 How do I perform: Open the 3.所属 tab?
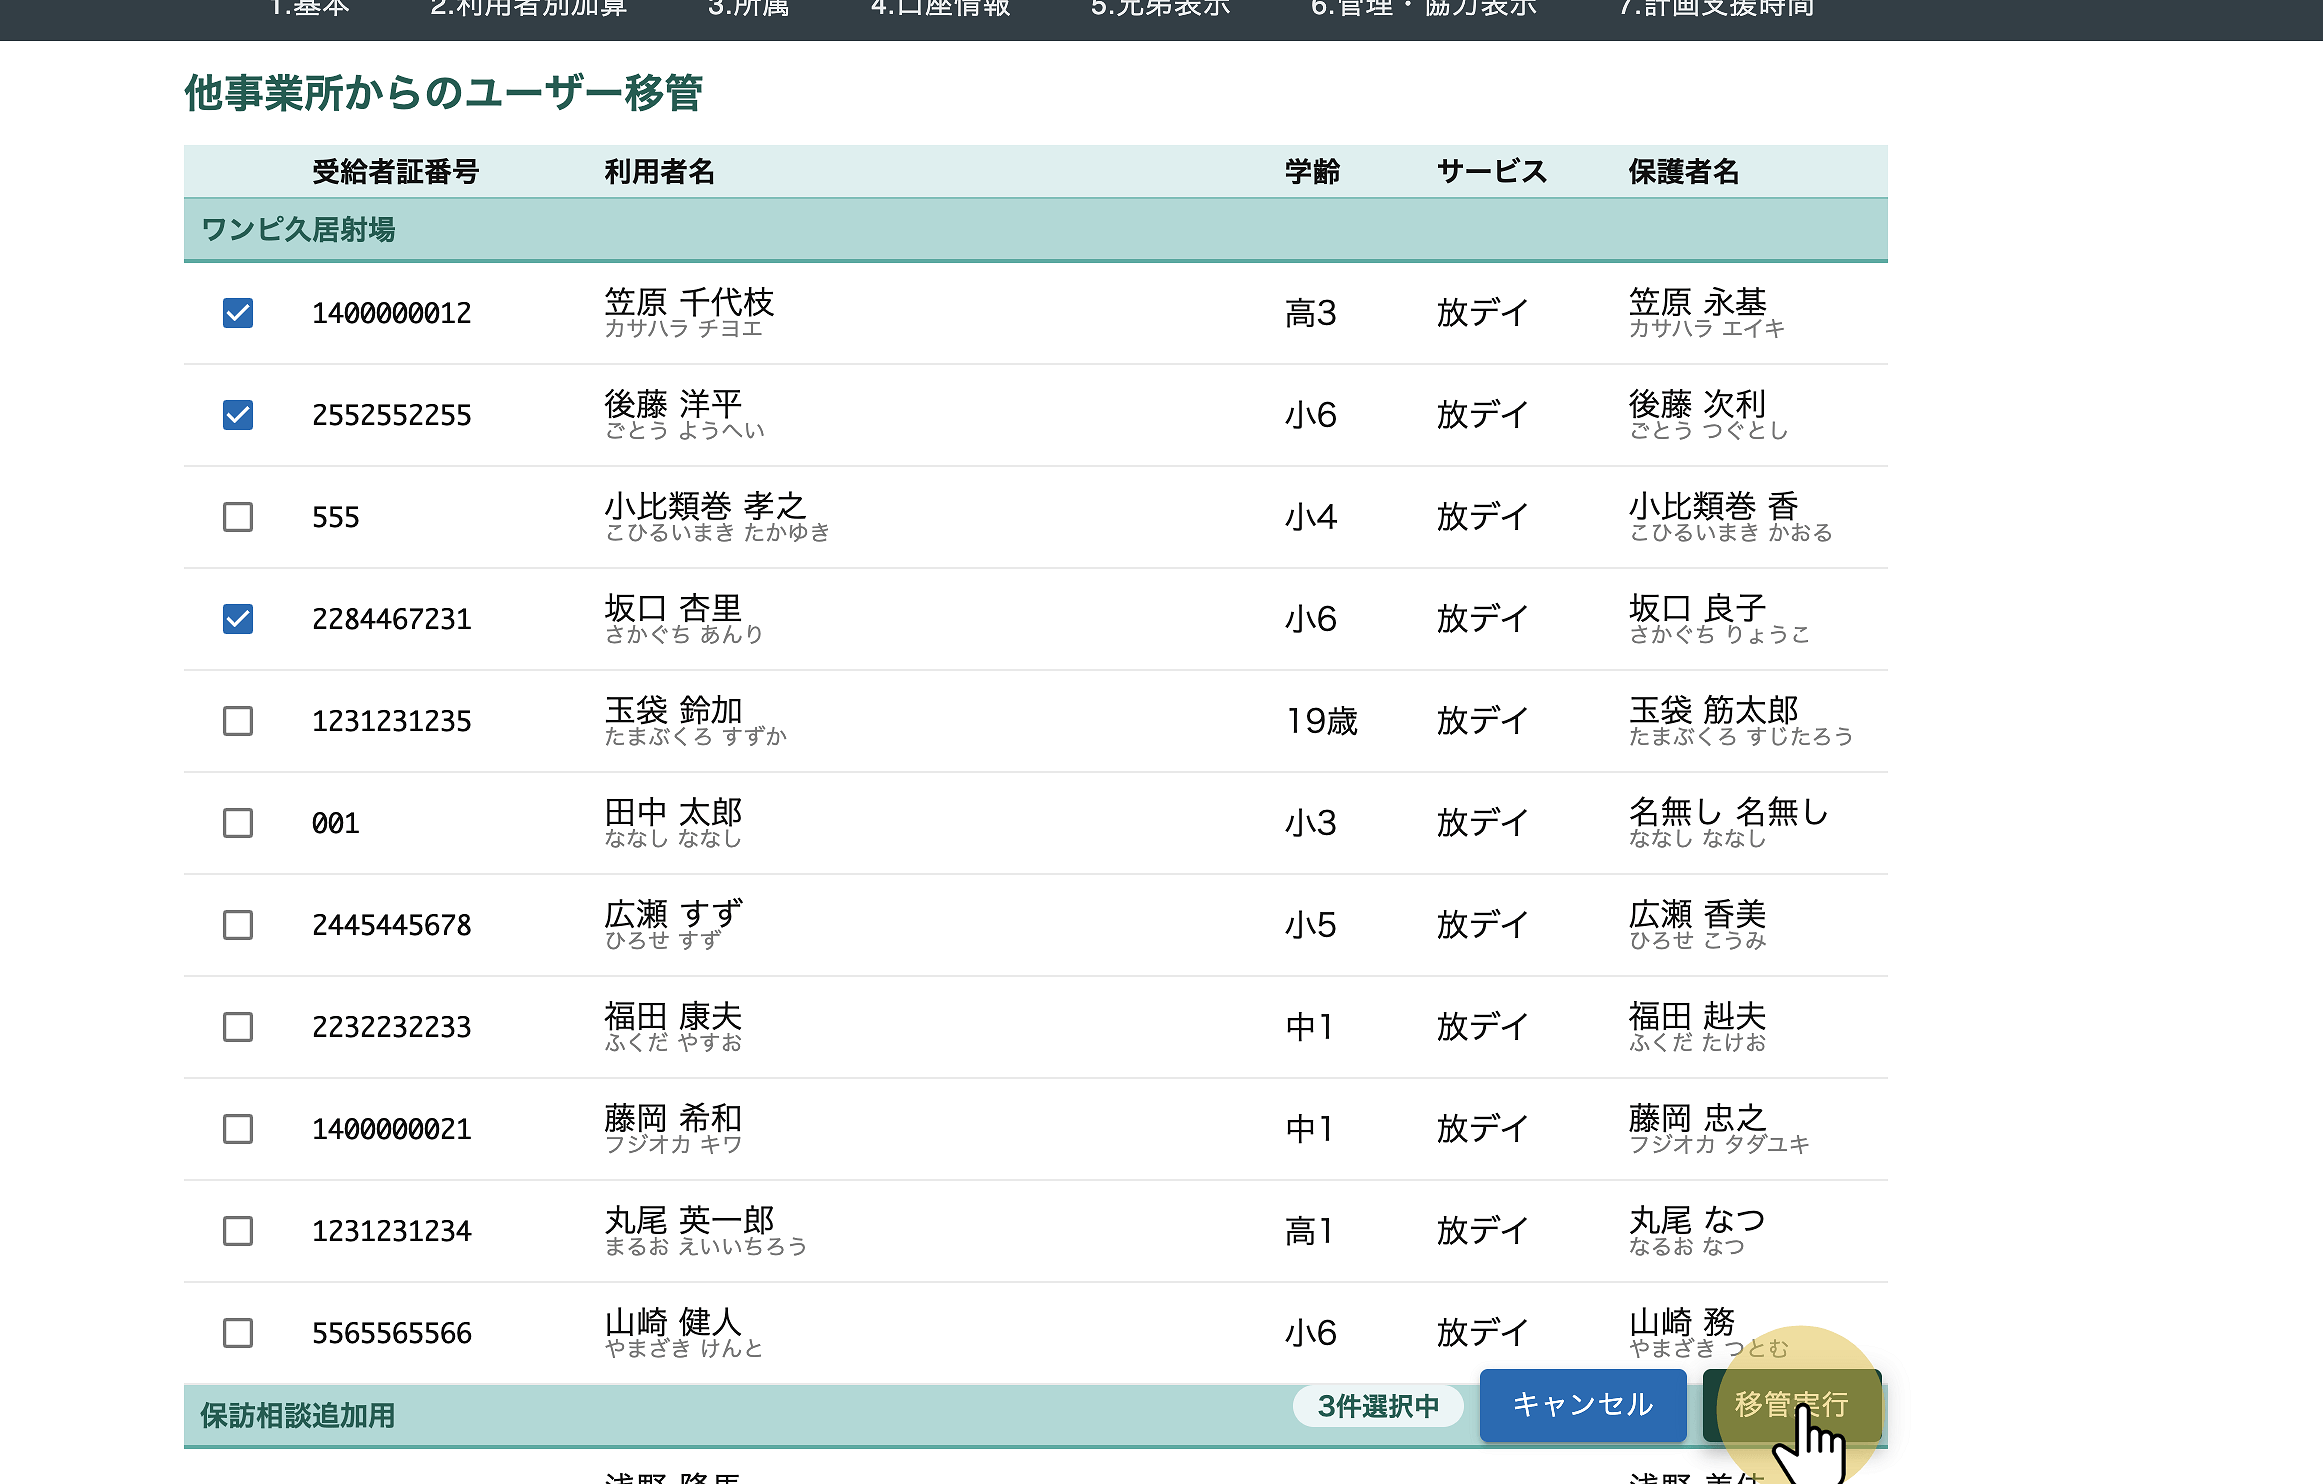click(748, 10)
